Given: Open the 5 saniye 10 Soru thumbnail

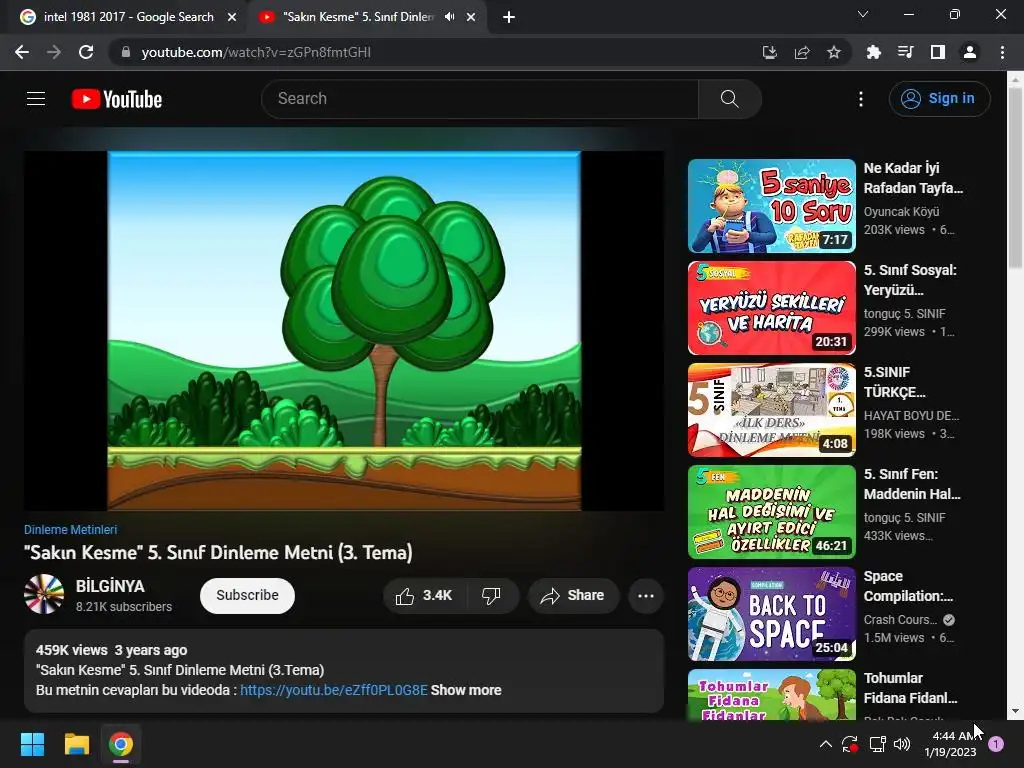Looking at the screenshot, I should [x=771, y=206].
